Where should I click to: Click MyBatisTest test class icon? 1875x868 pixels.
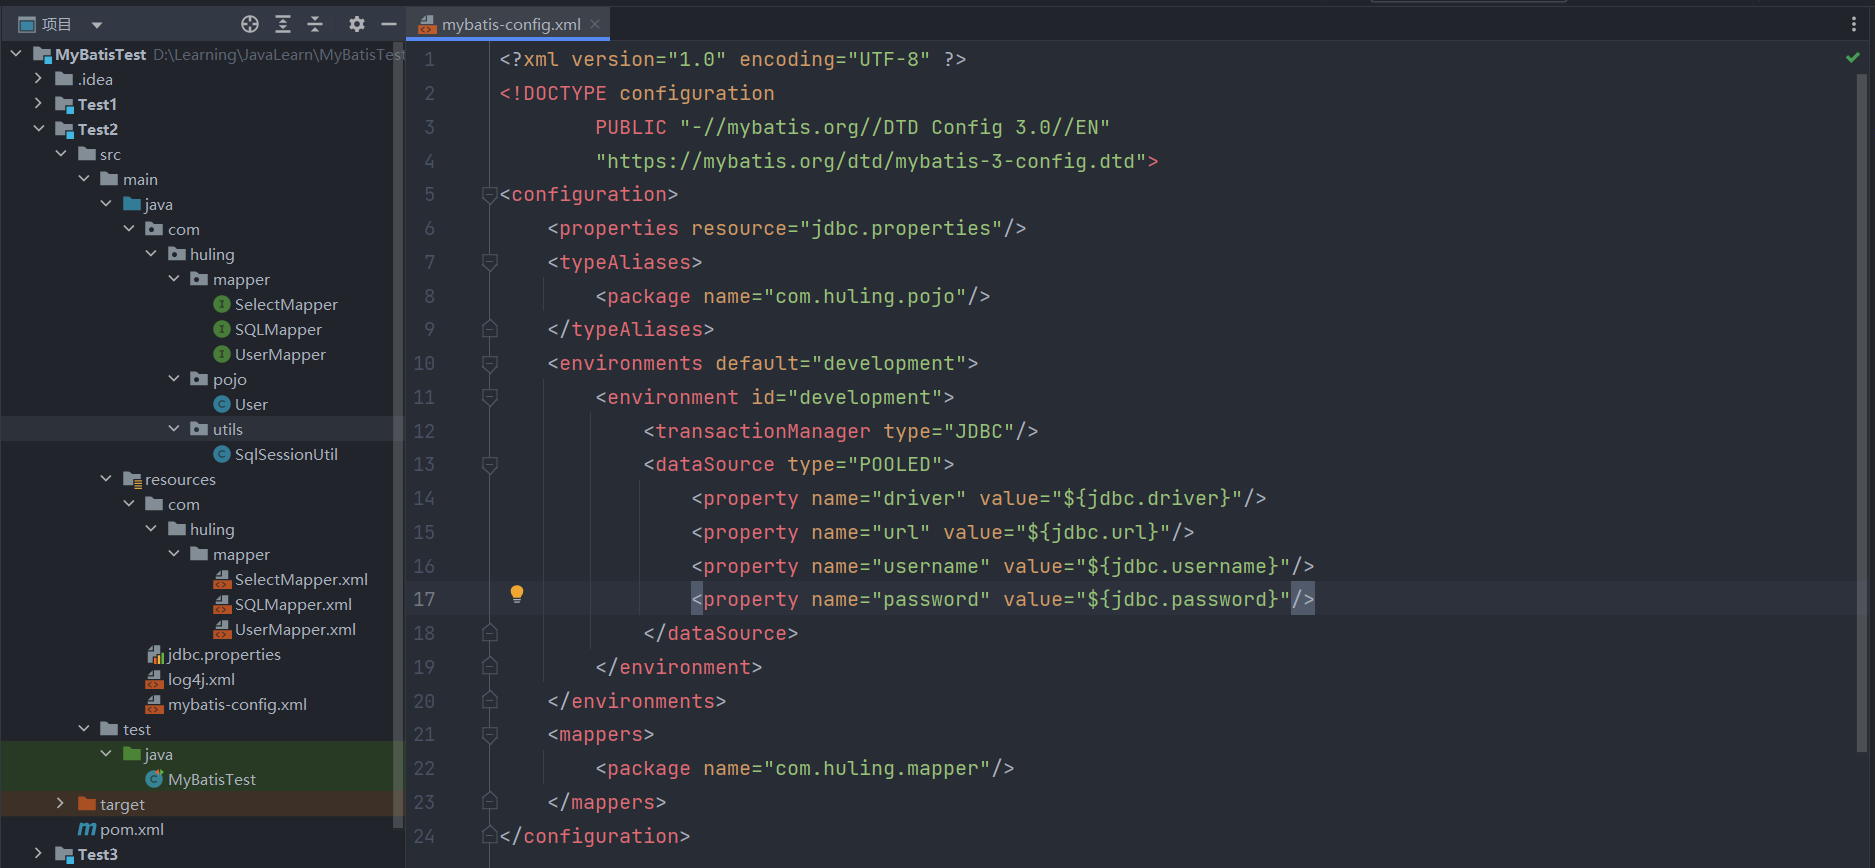tap(155, 779)
